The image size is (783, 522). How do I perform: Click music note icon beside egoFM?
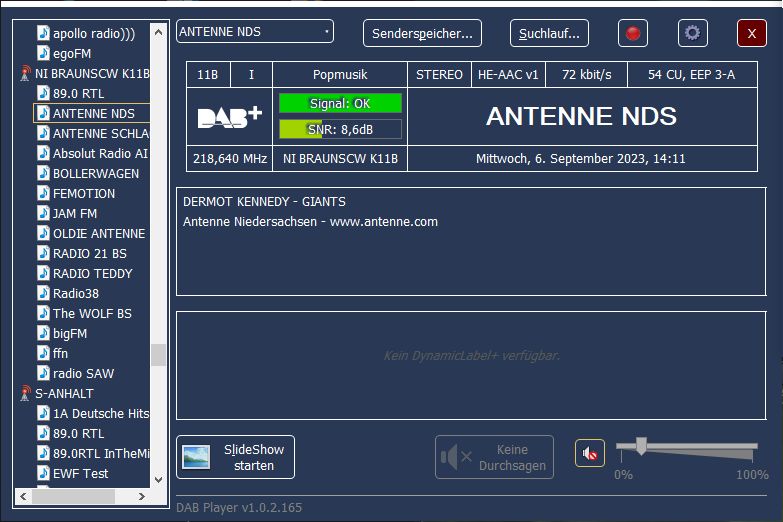43,53
